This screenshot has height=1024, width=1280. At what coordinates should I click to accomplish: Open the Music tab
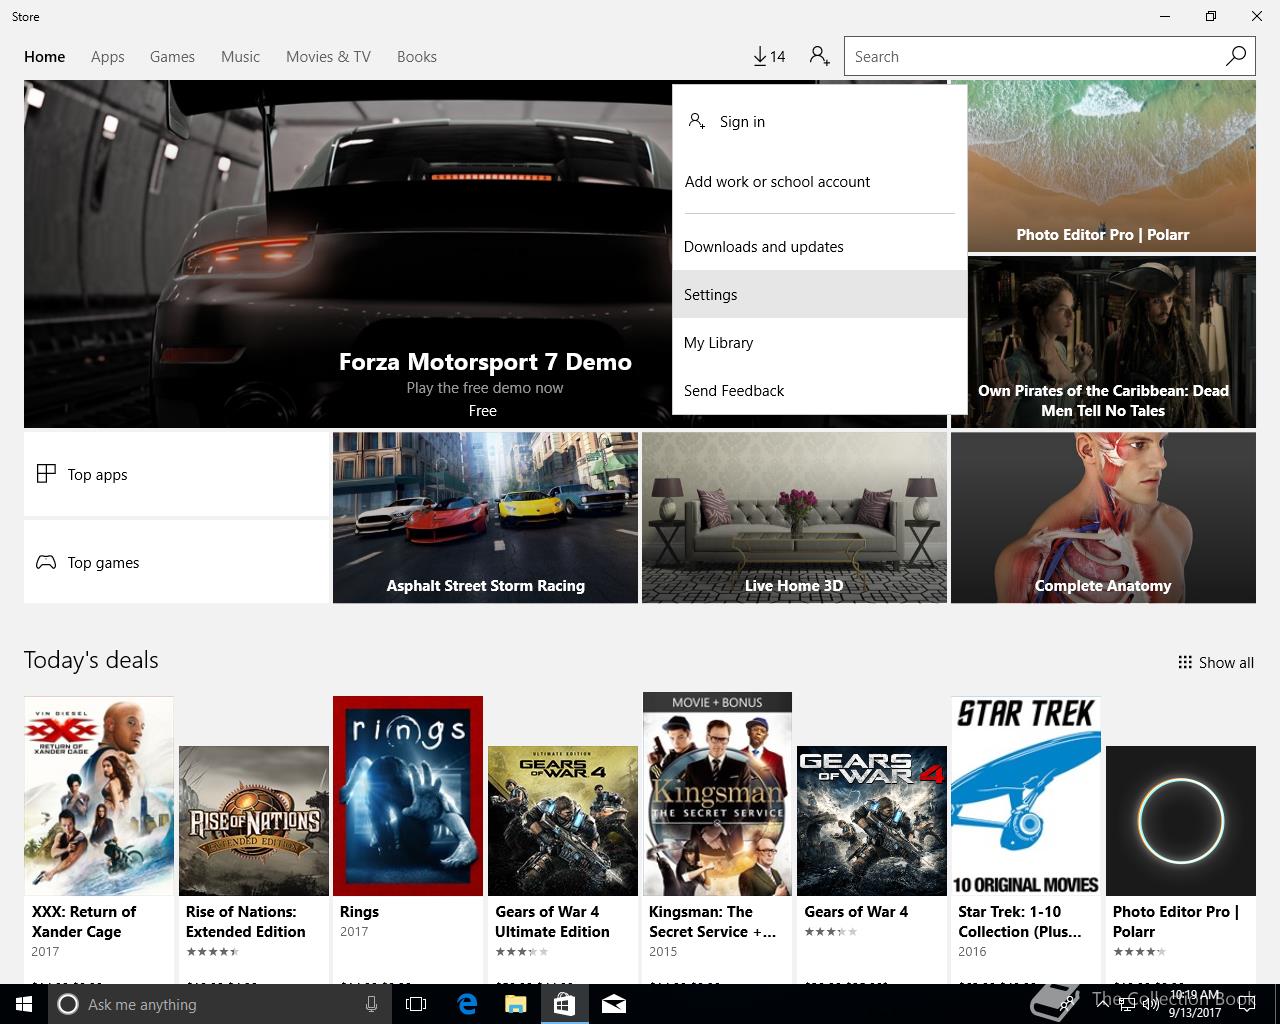pos(240,56)
